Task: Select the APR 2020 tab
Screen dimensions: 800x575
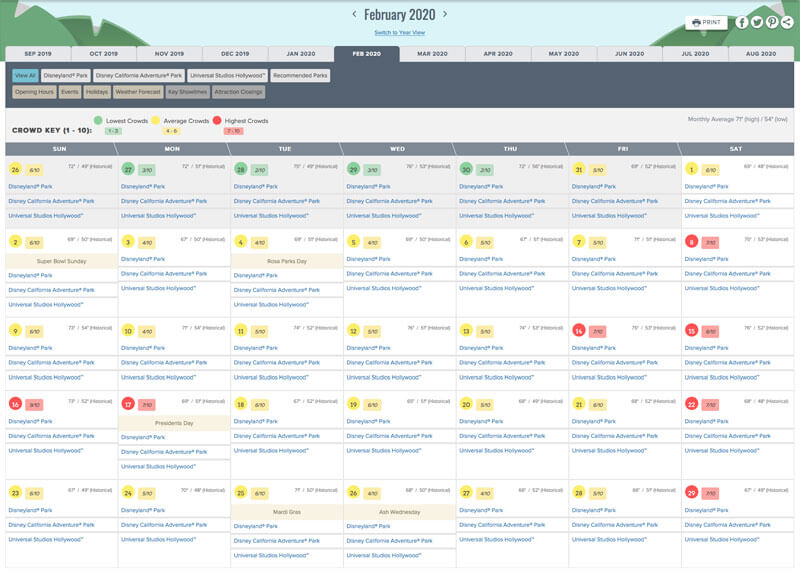Action: 498,54
